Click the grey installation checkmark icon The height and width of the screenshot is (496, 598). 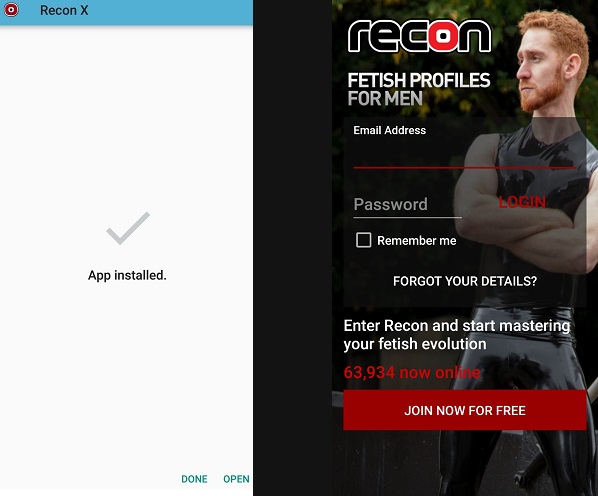128,228
